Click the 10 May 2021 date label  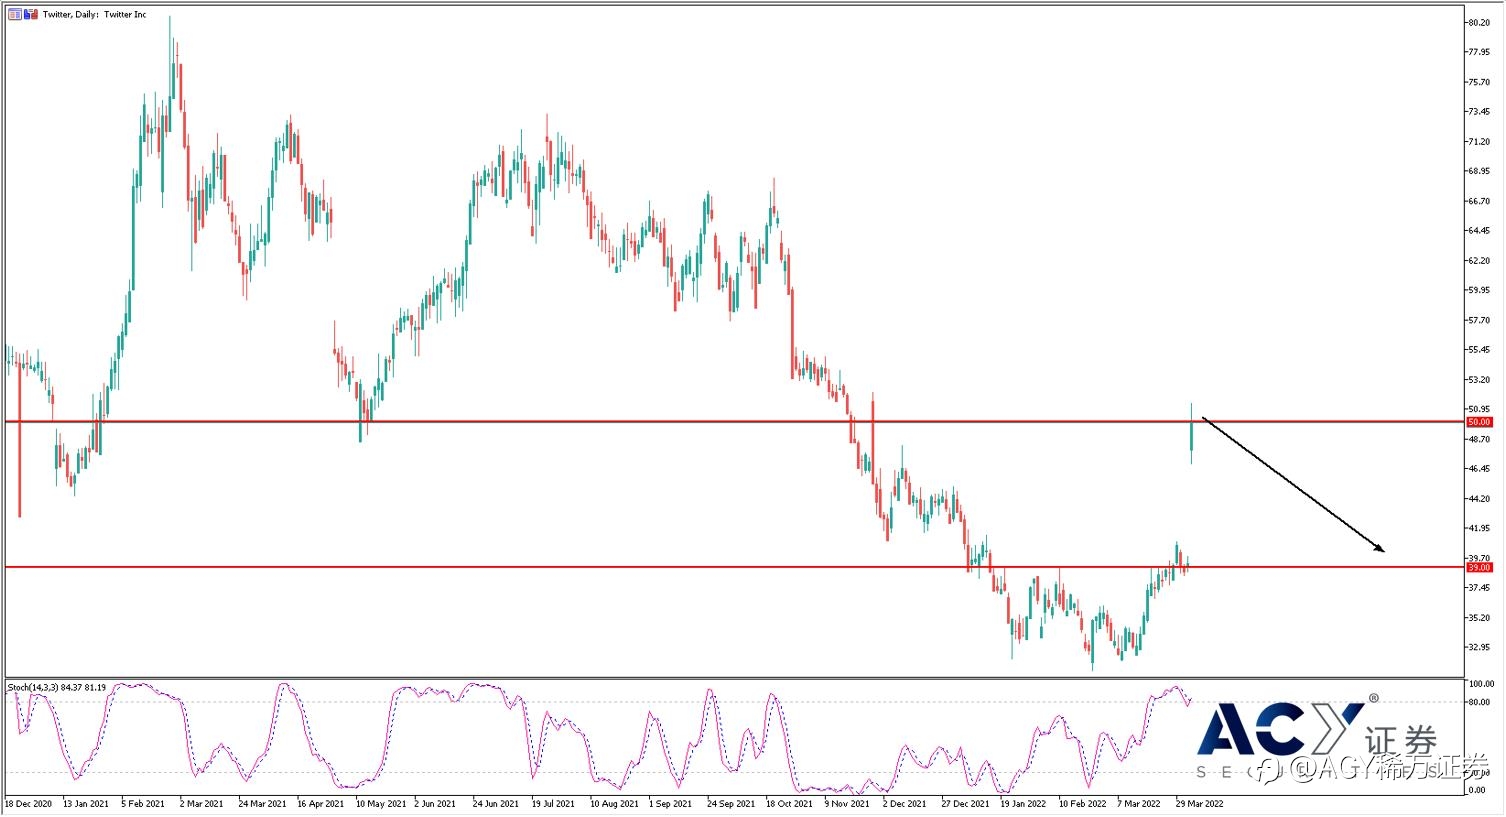(x=380, y=803)
